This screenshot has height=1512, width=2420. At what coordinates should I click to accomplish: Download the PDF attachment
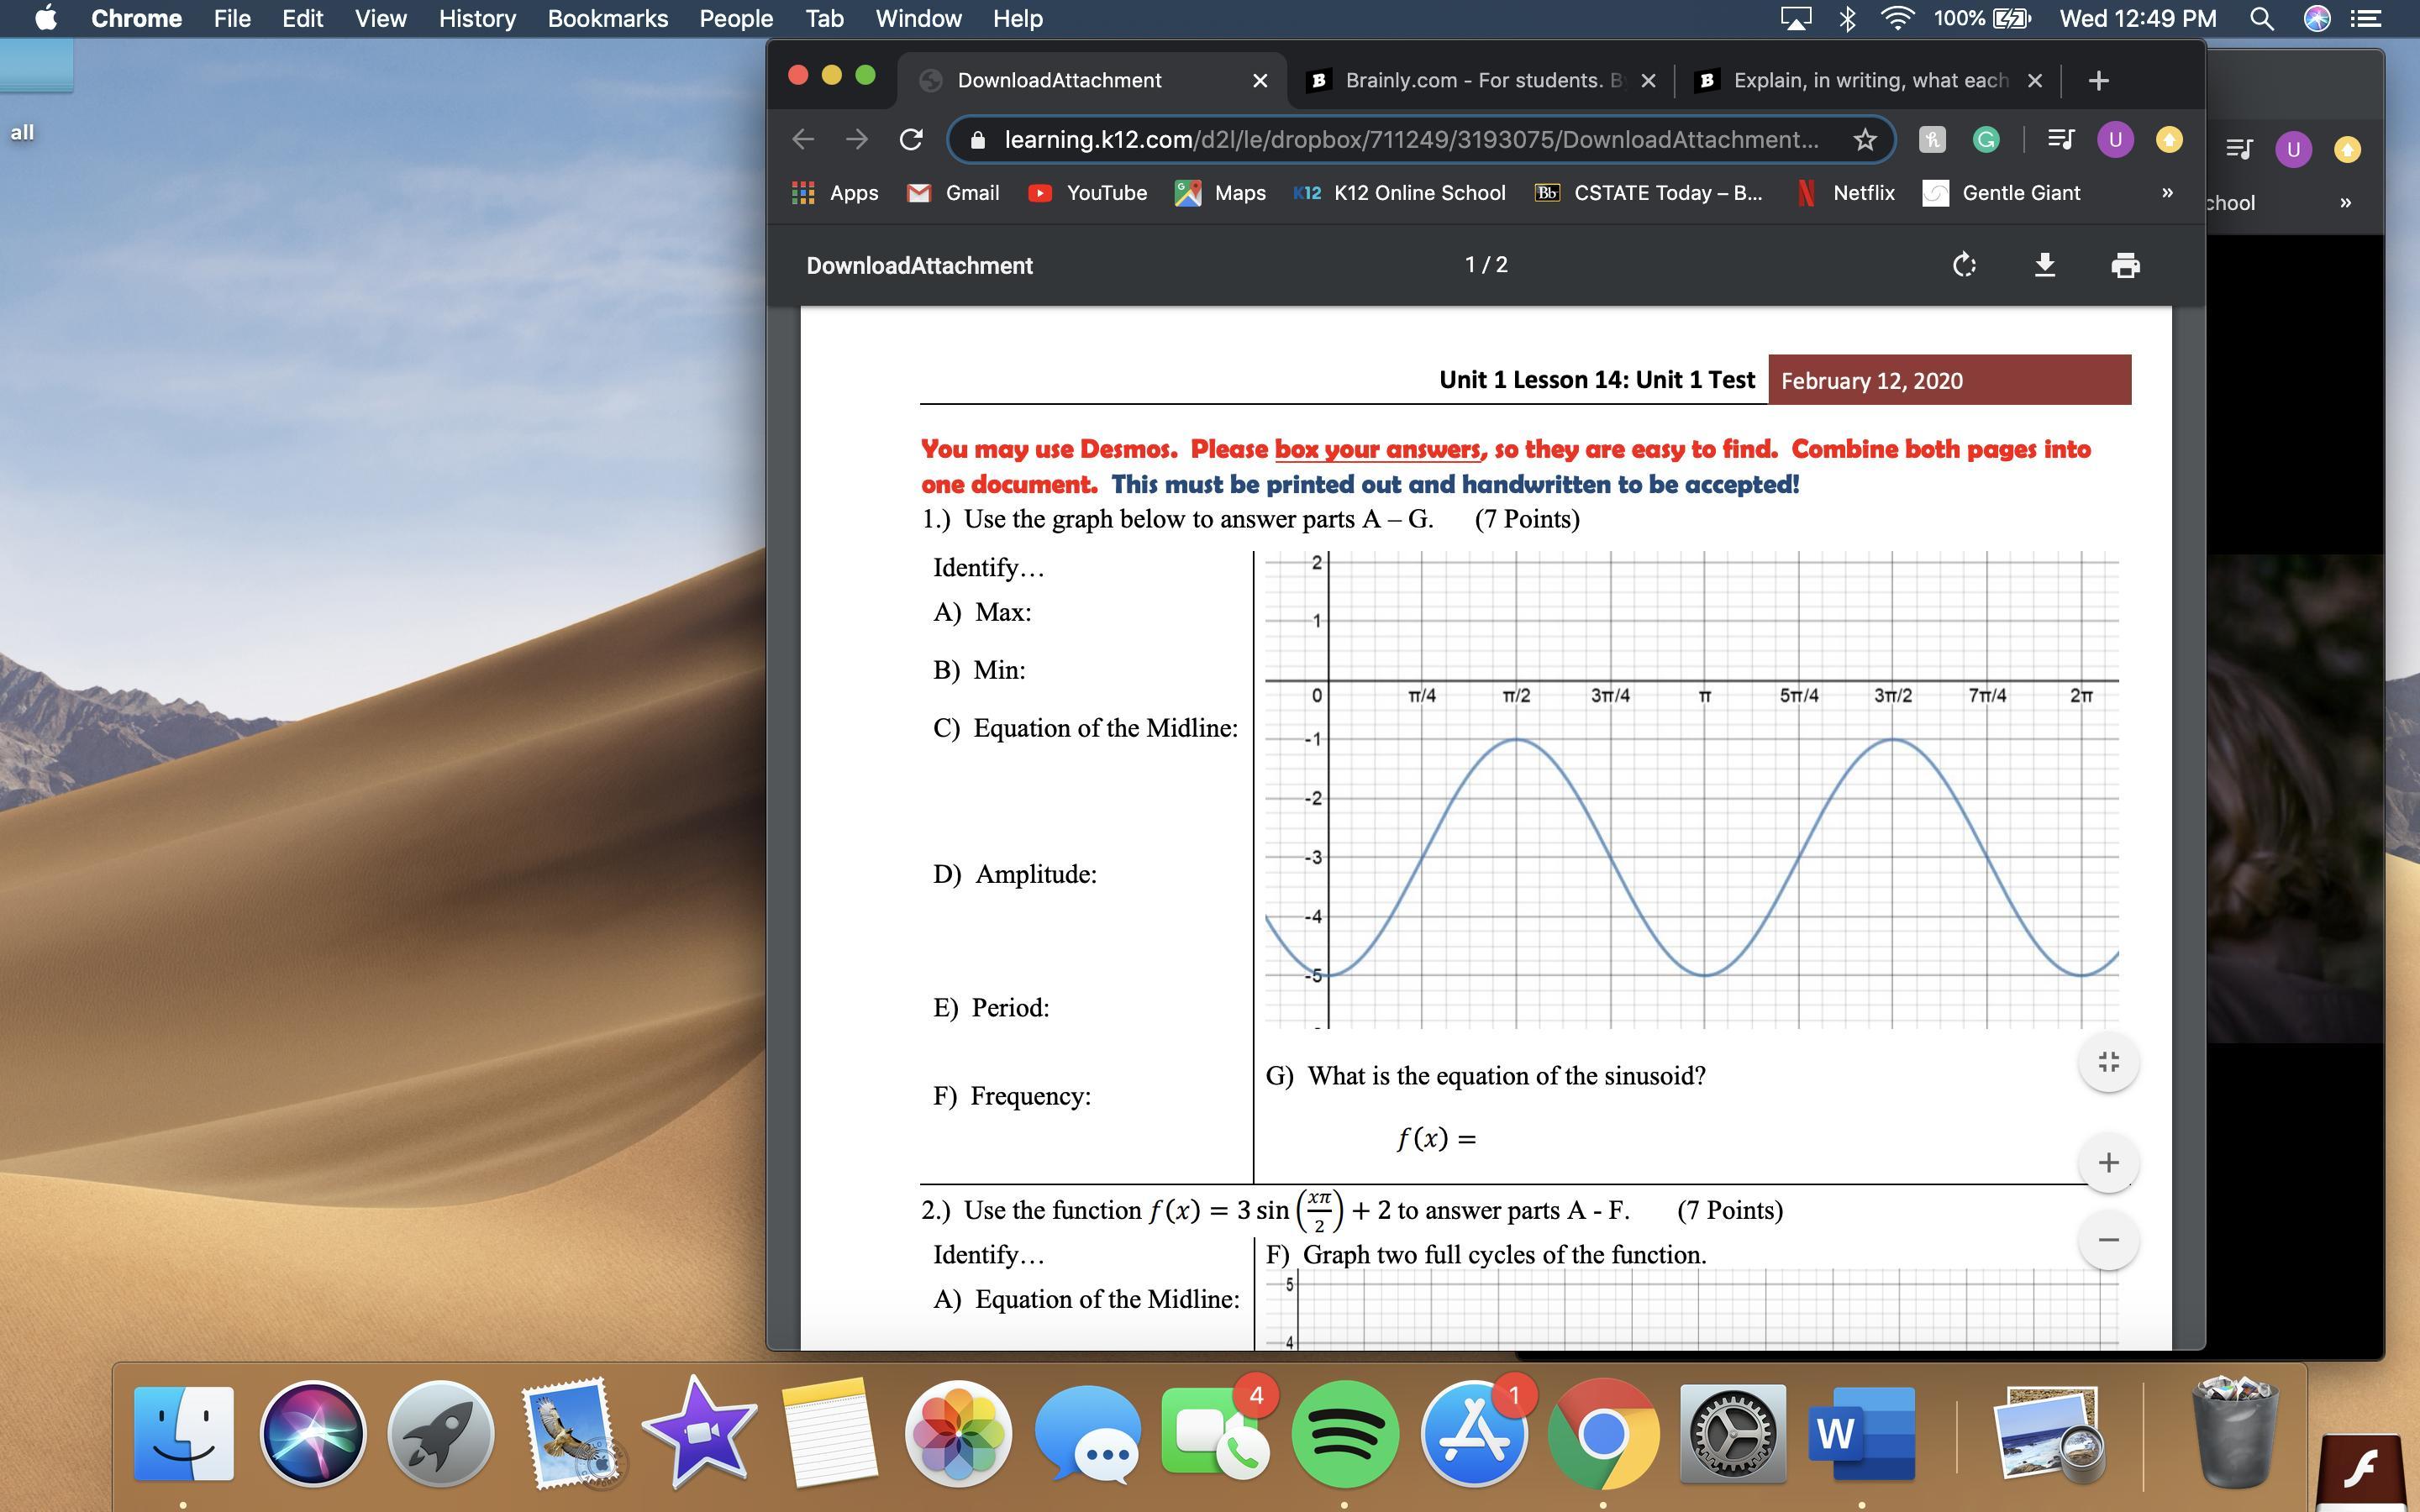tap(2044, 265)
